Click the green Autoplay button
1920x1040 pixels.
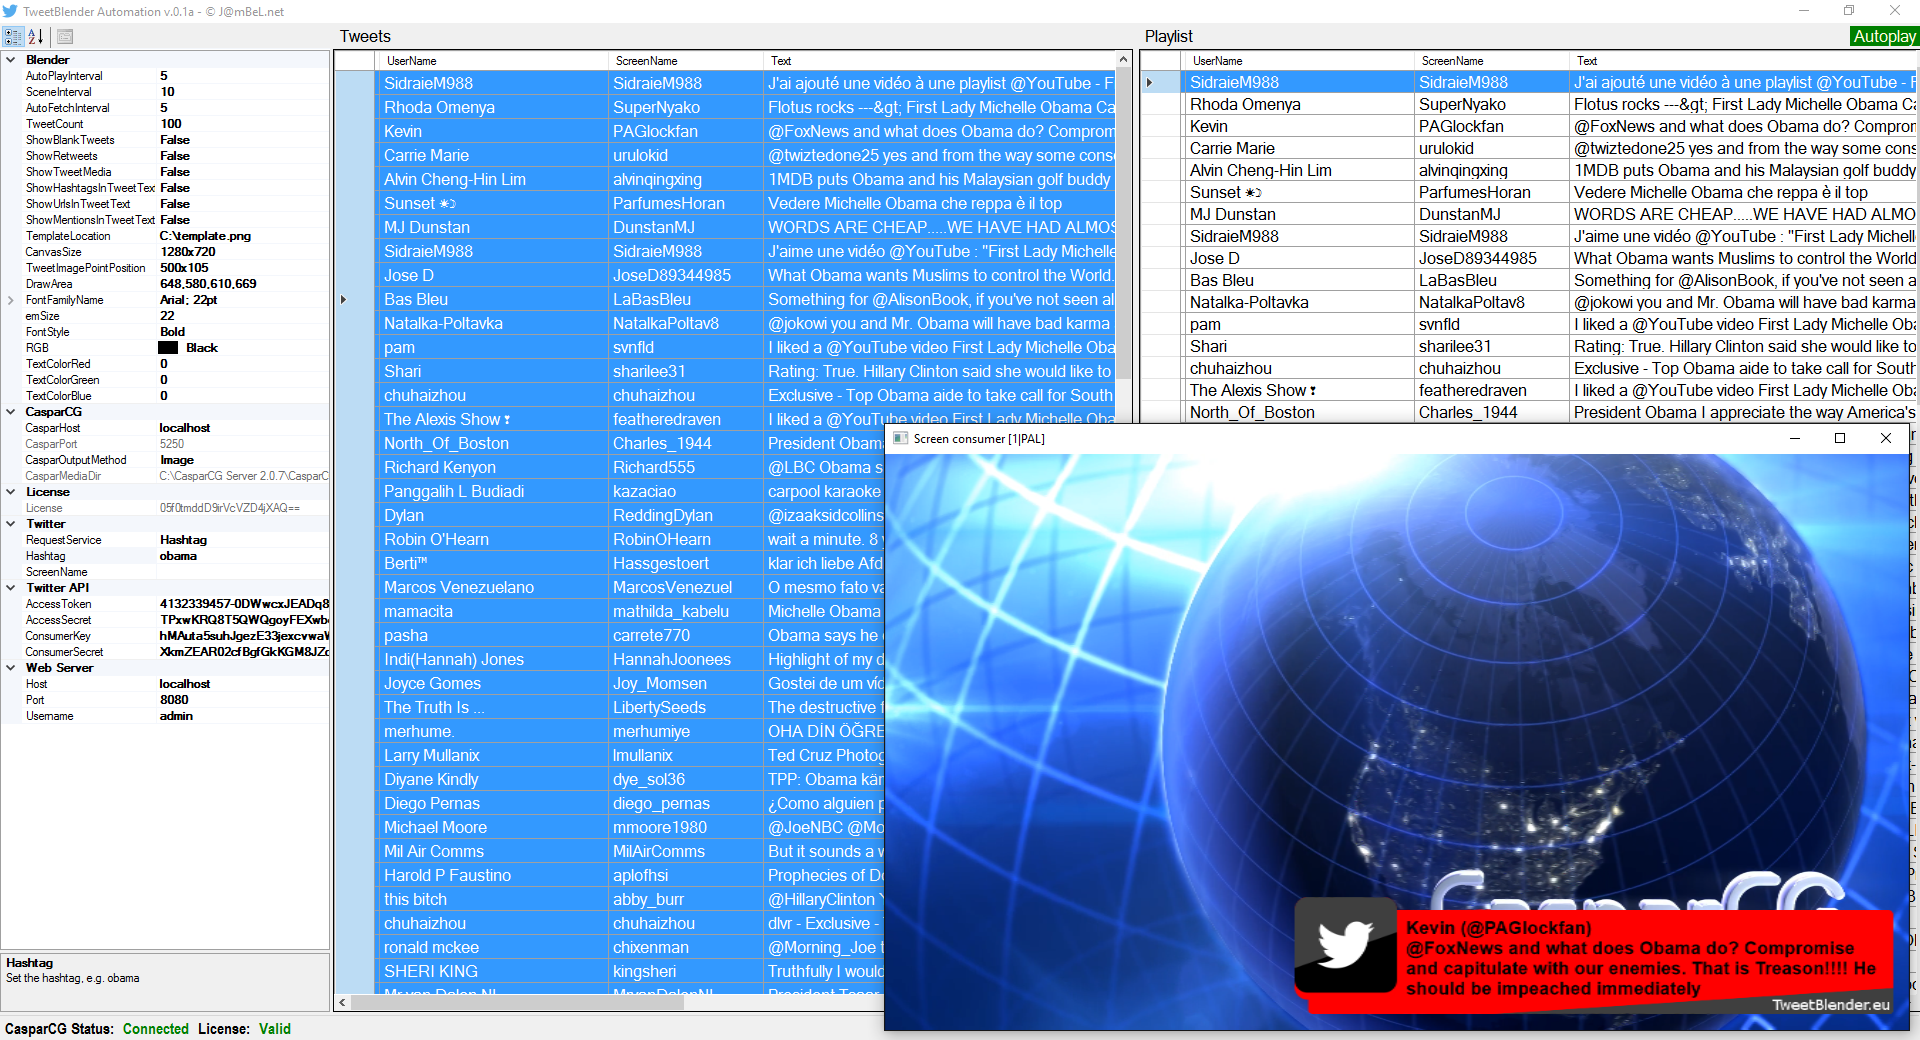coord(1884,36)
